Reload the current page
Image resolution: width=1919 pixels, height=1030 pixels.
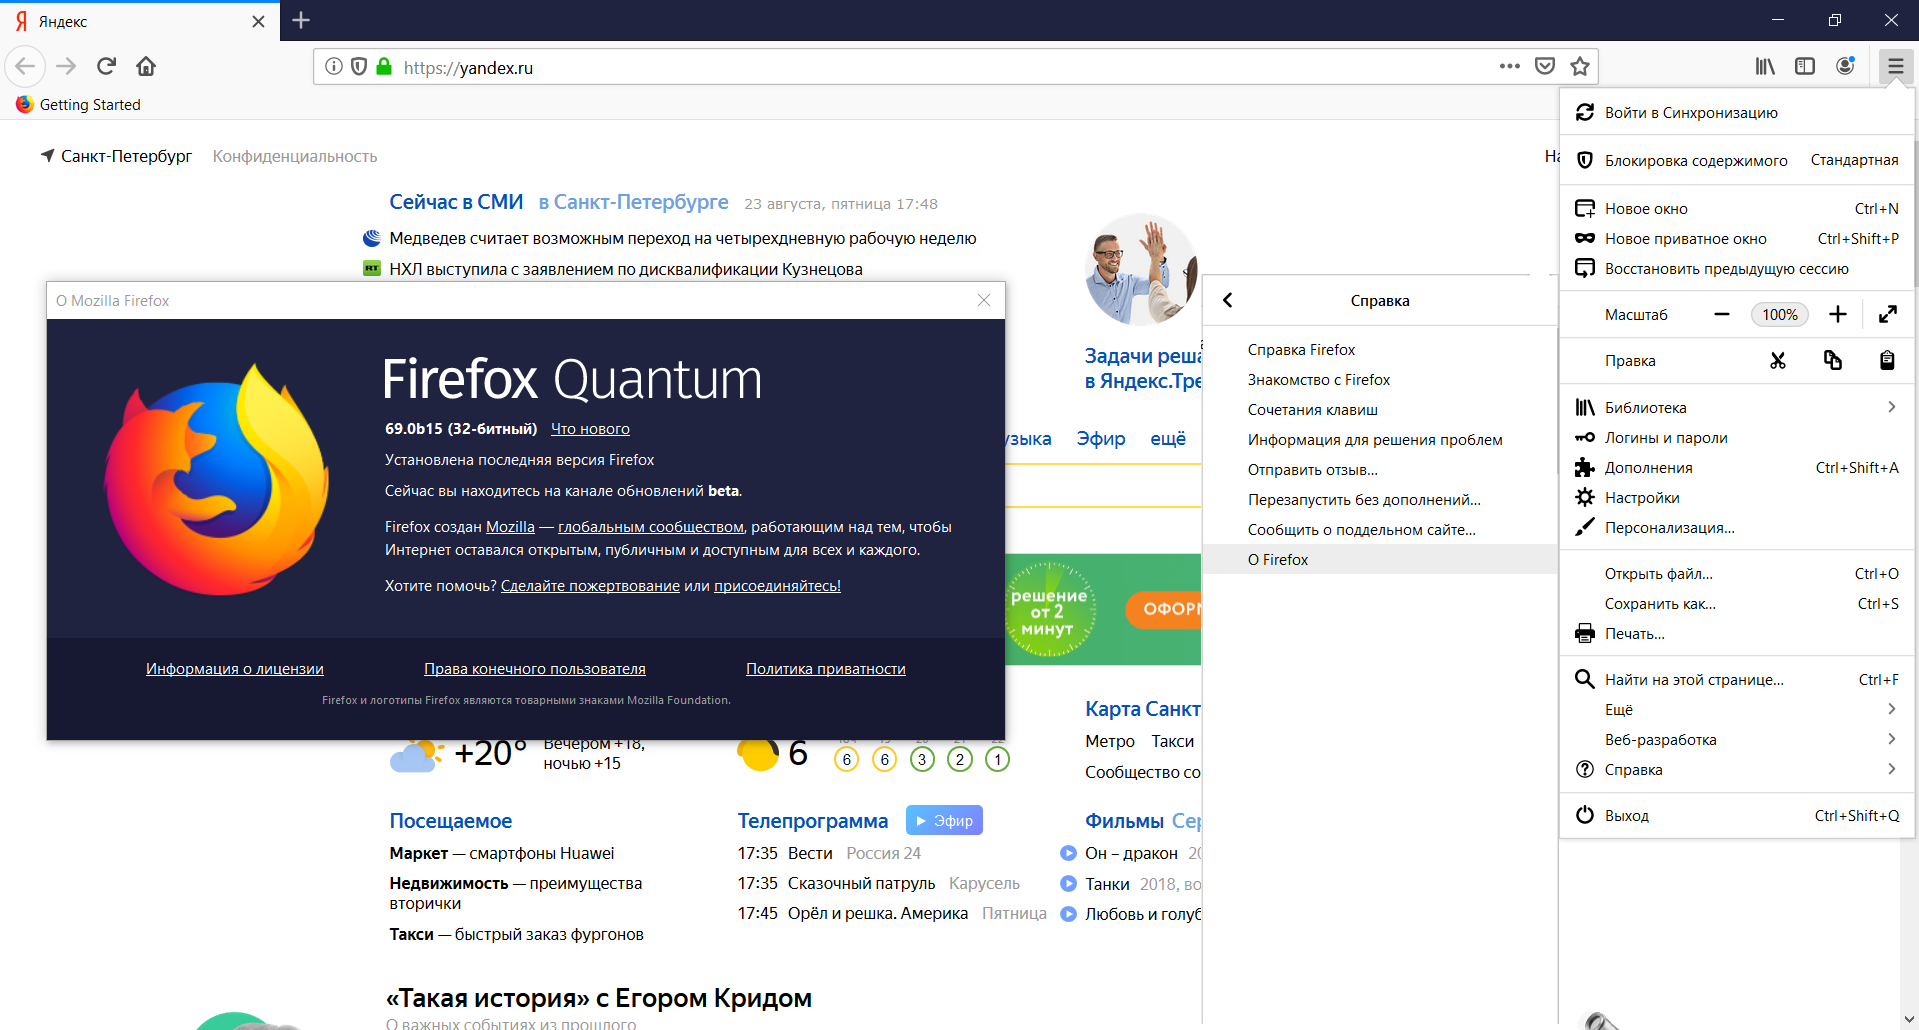click(x=106, y=67)
